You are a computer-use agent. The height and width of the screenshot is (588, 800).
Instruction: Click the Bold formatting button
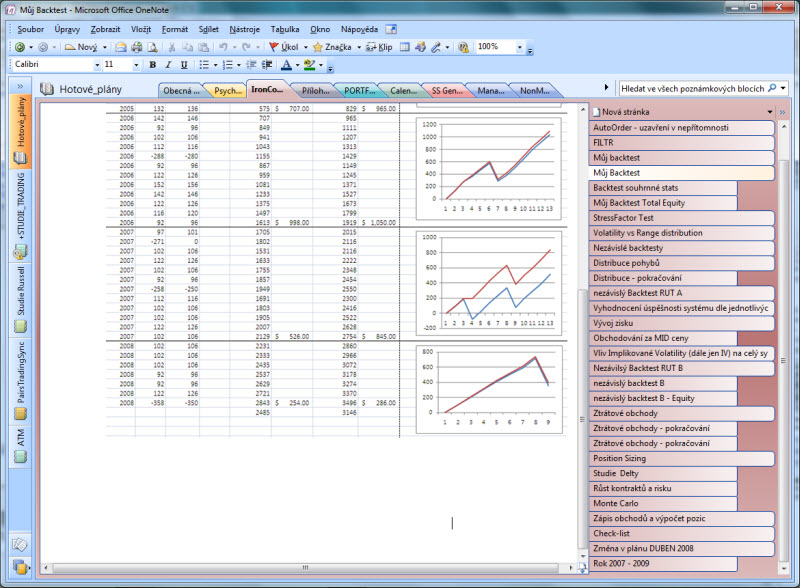coord(153,65)
